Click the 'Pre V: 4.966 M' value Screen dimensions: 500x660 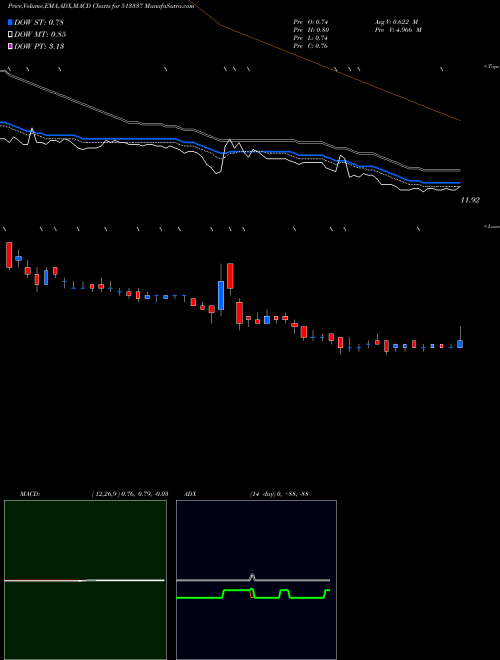click(398, 30)
